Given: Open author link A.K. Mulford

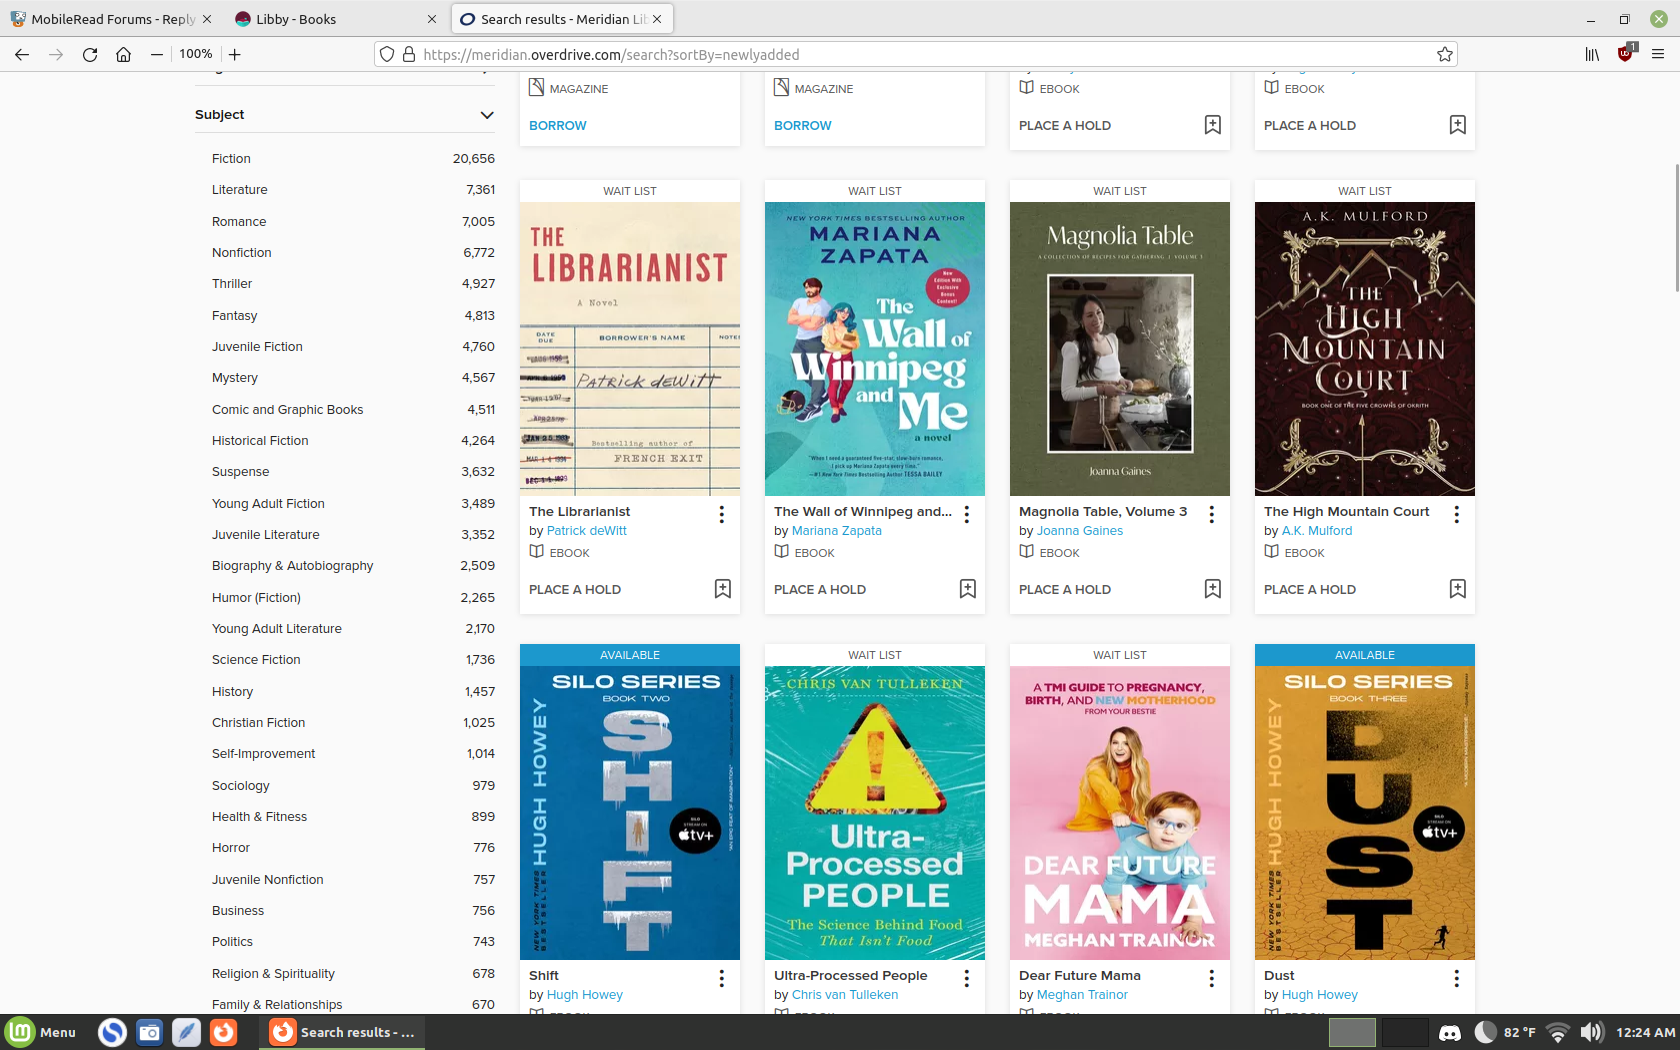Looking at the screenshot, I should pos(1317,531).
